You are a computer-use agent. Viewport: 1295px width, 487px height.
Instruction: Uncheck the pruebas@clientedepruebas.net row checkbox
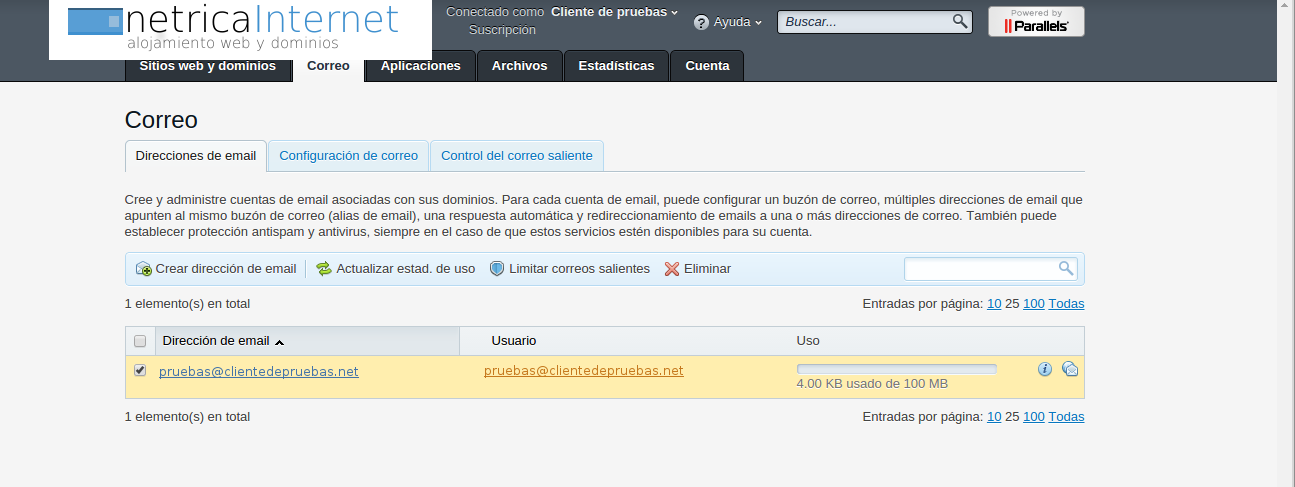tap(140, 371)
